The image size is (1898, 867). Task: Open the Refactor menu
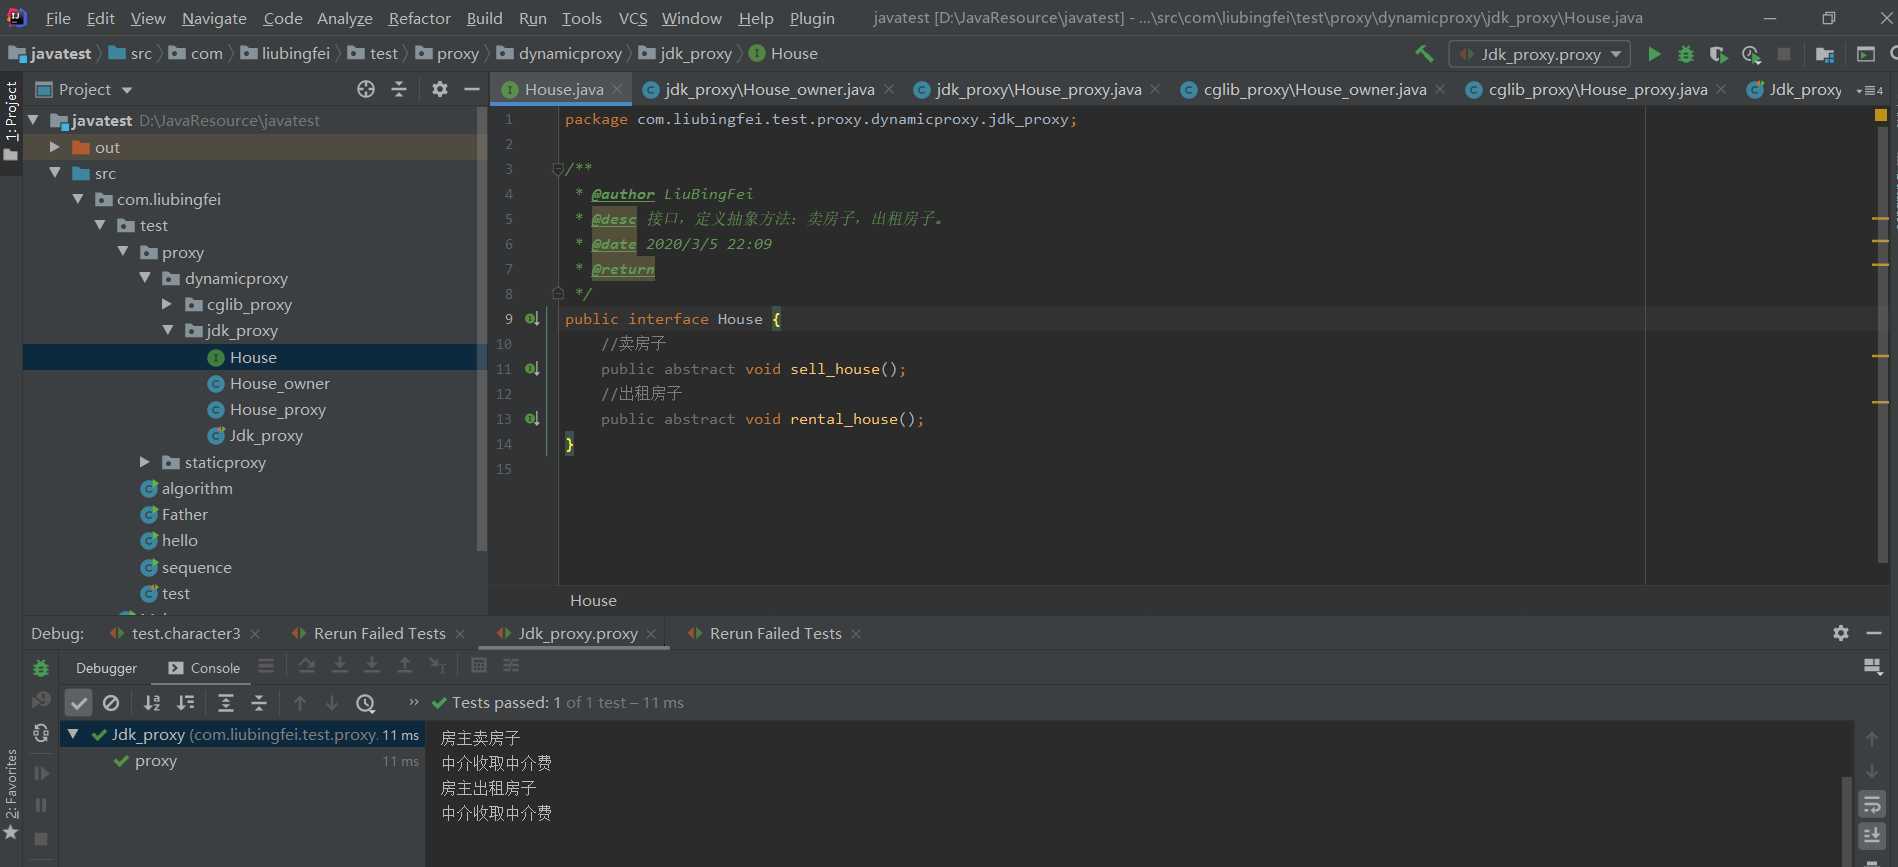point(419,18)
